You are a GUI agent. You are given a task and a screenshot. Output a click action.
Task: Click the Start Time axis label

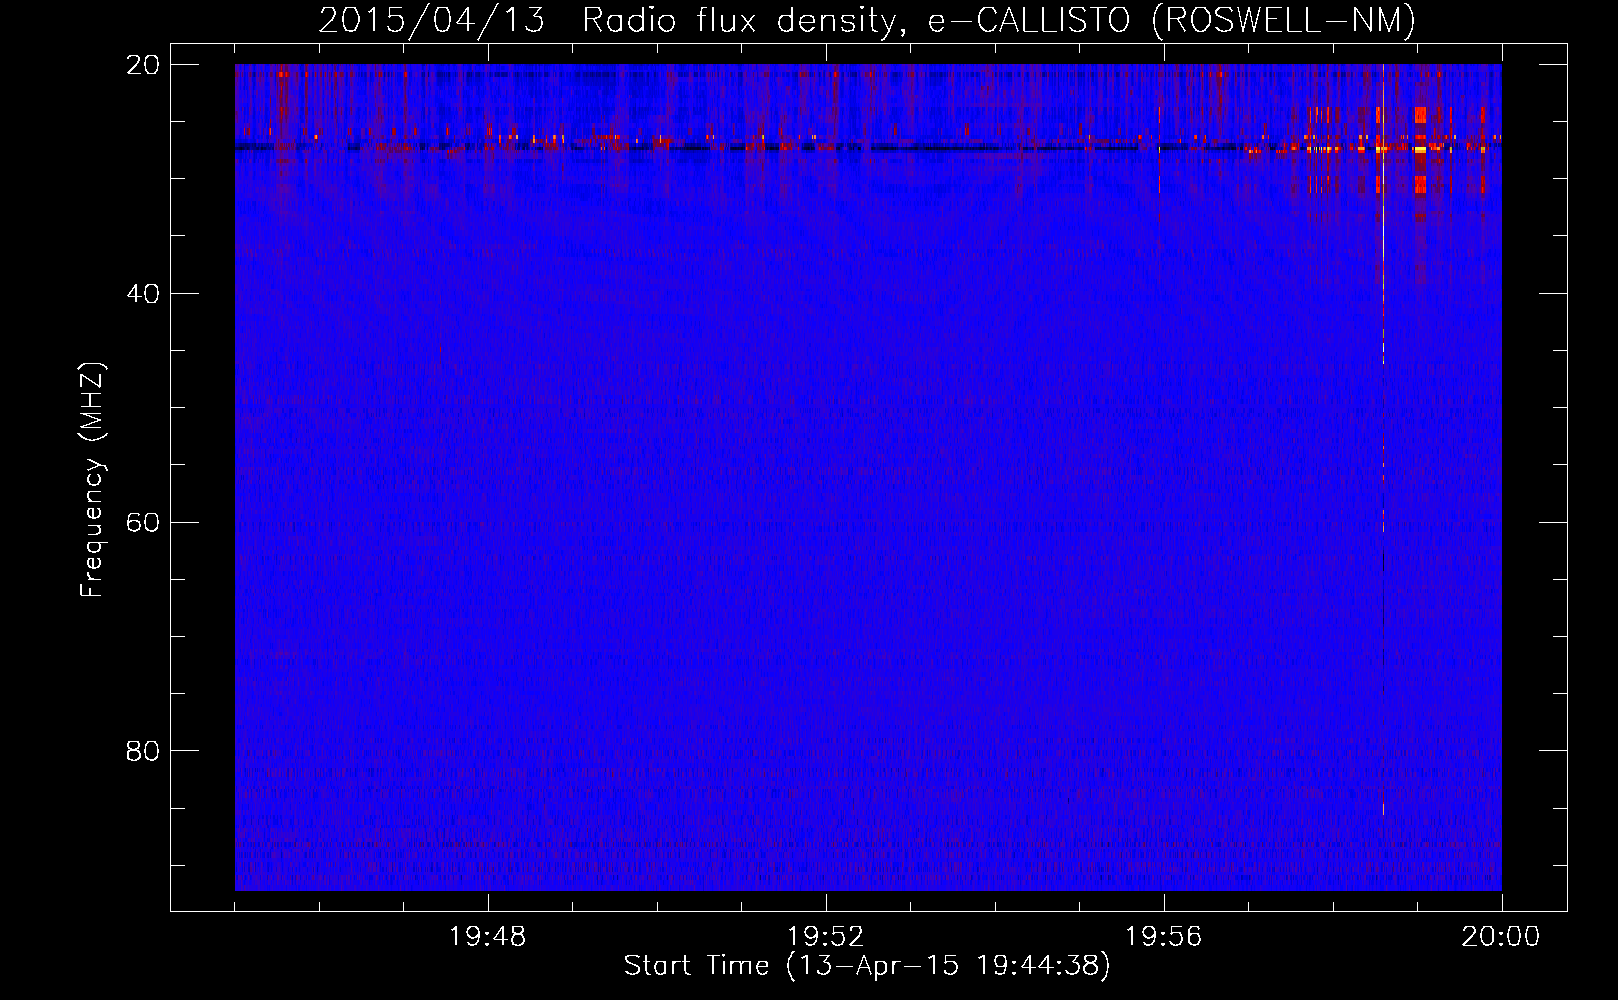pyautogui.click(x=867, y=966)
